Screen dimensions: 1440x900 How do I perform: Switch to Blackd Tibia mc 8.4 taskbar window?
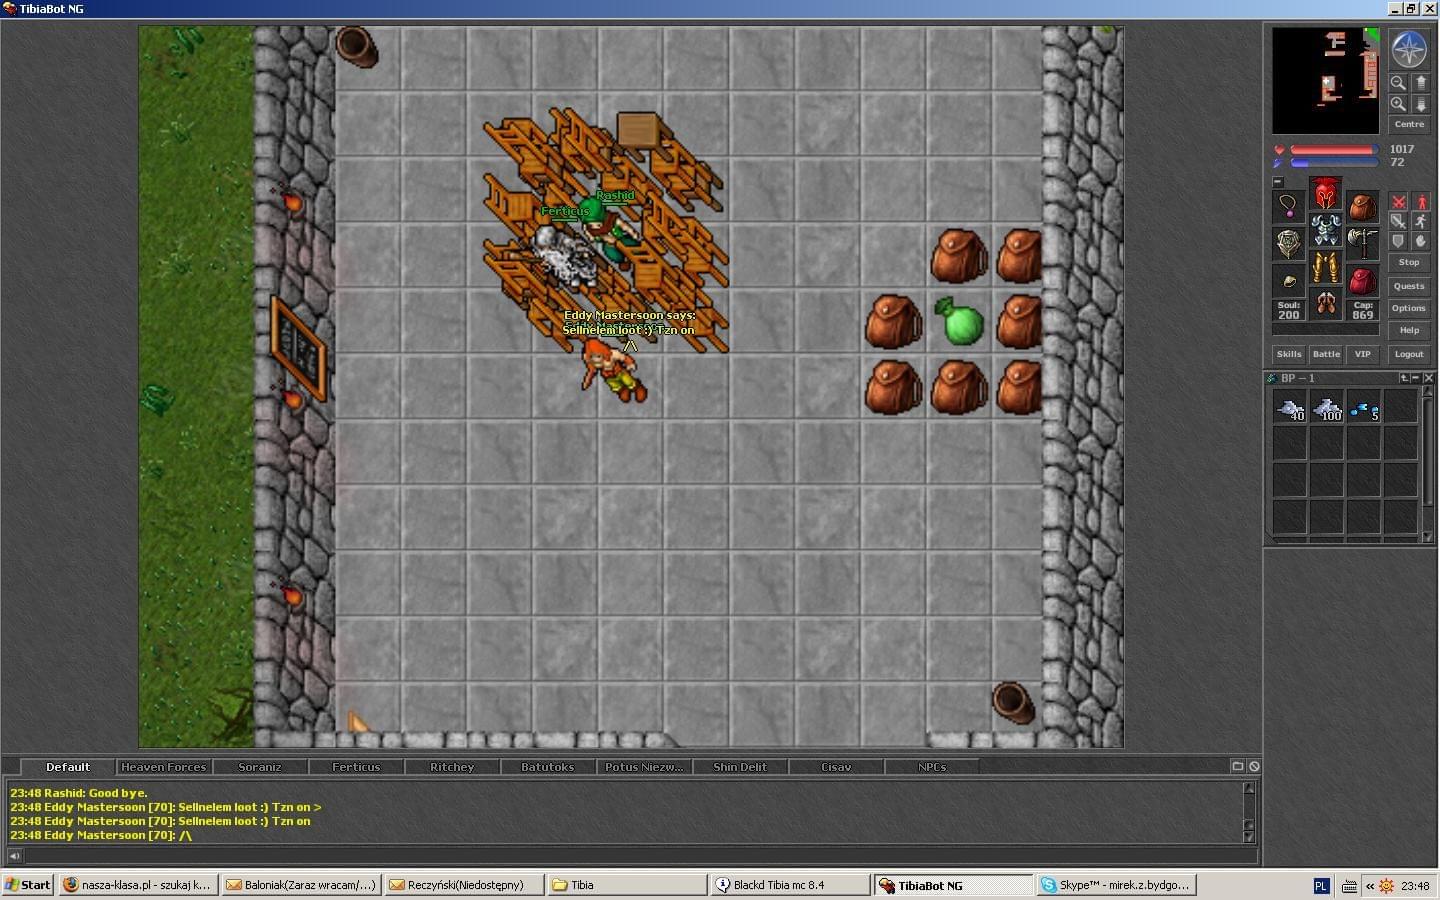click(790, 885)
